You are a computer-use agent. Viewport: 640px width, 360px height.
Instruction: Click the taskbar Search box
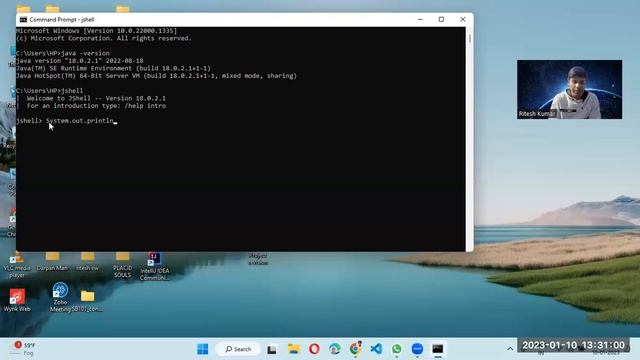[x=238, y=349]
